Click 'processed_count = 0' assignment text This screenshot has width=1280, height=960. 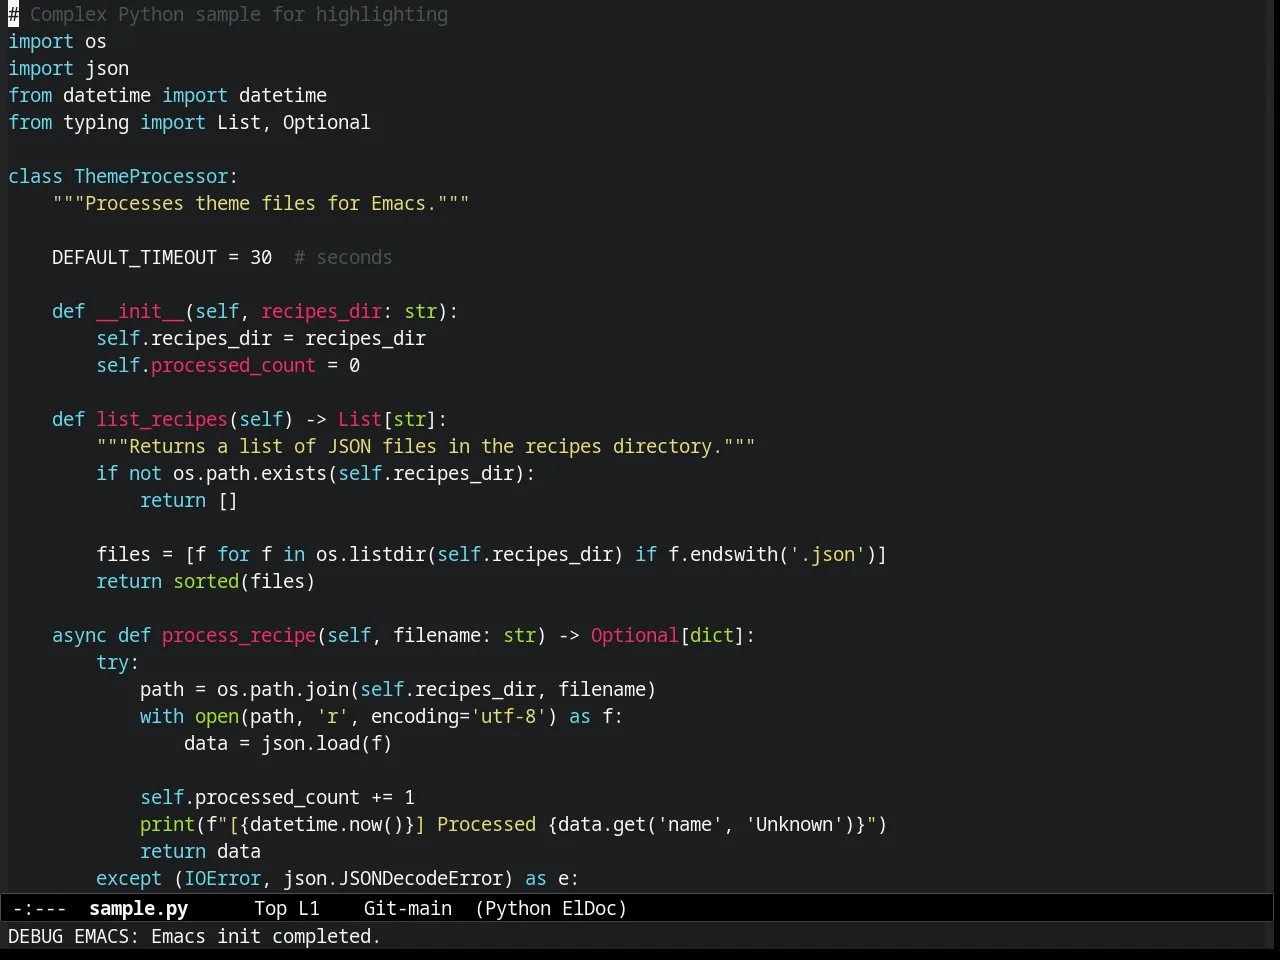click(x=255, y=365)
